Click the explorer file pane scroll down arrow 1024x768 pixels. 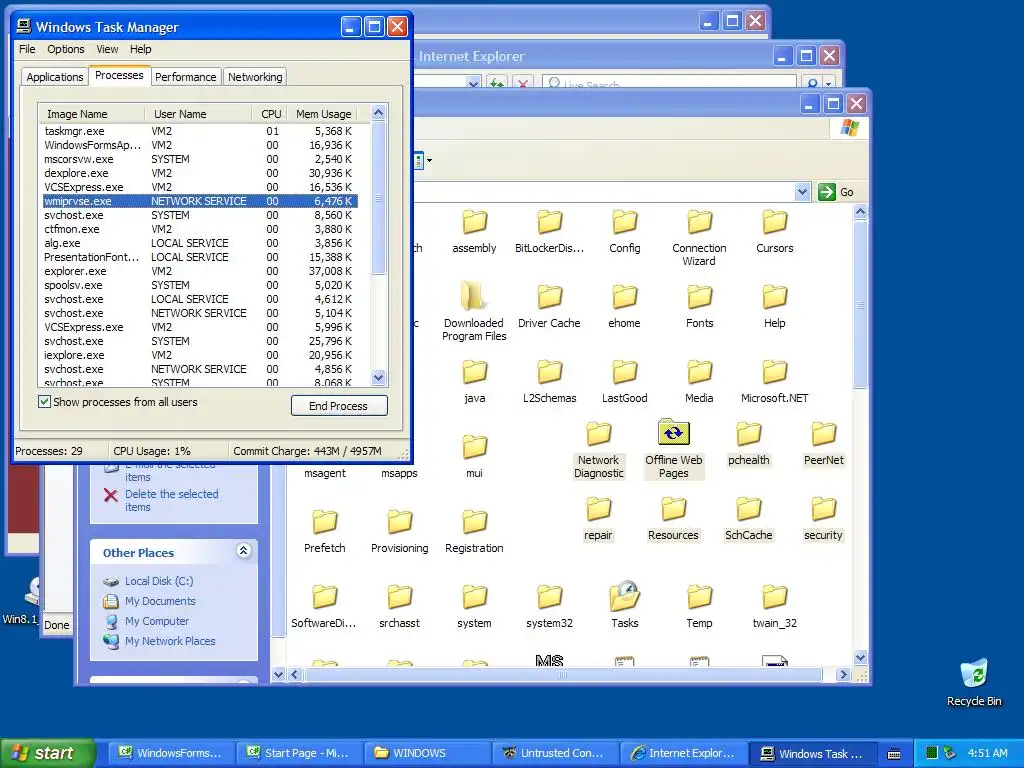point(861,658)
